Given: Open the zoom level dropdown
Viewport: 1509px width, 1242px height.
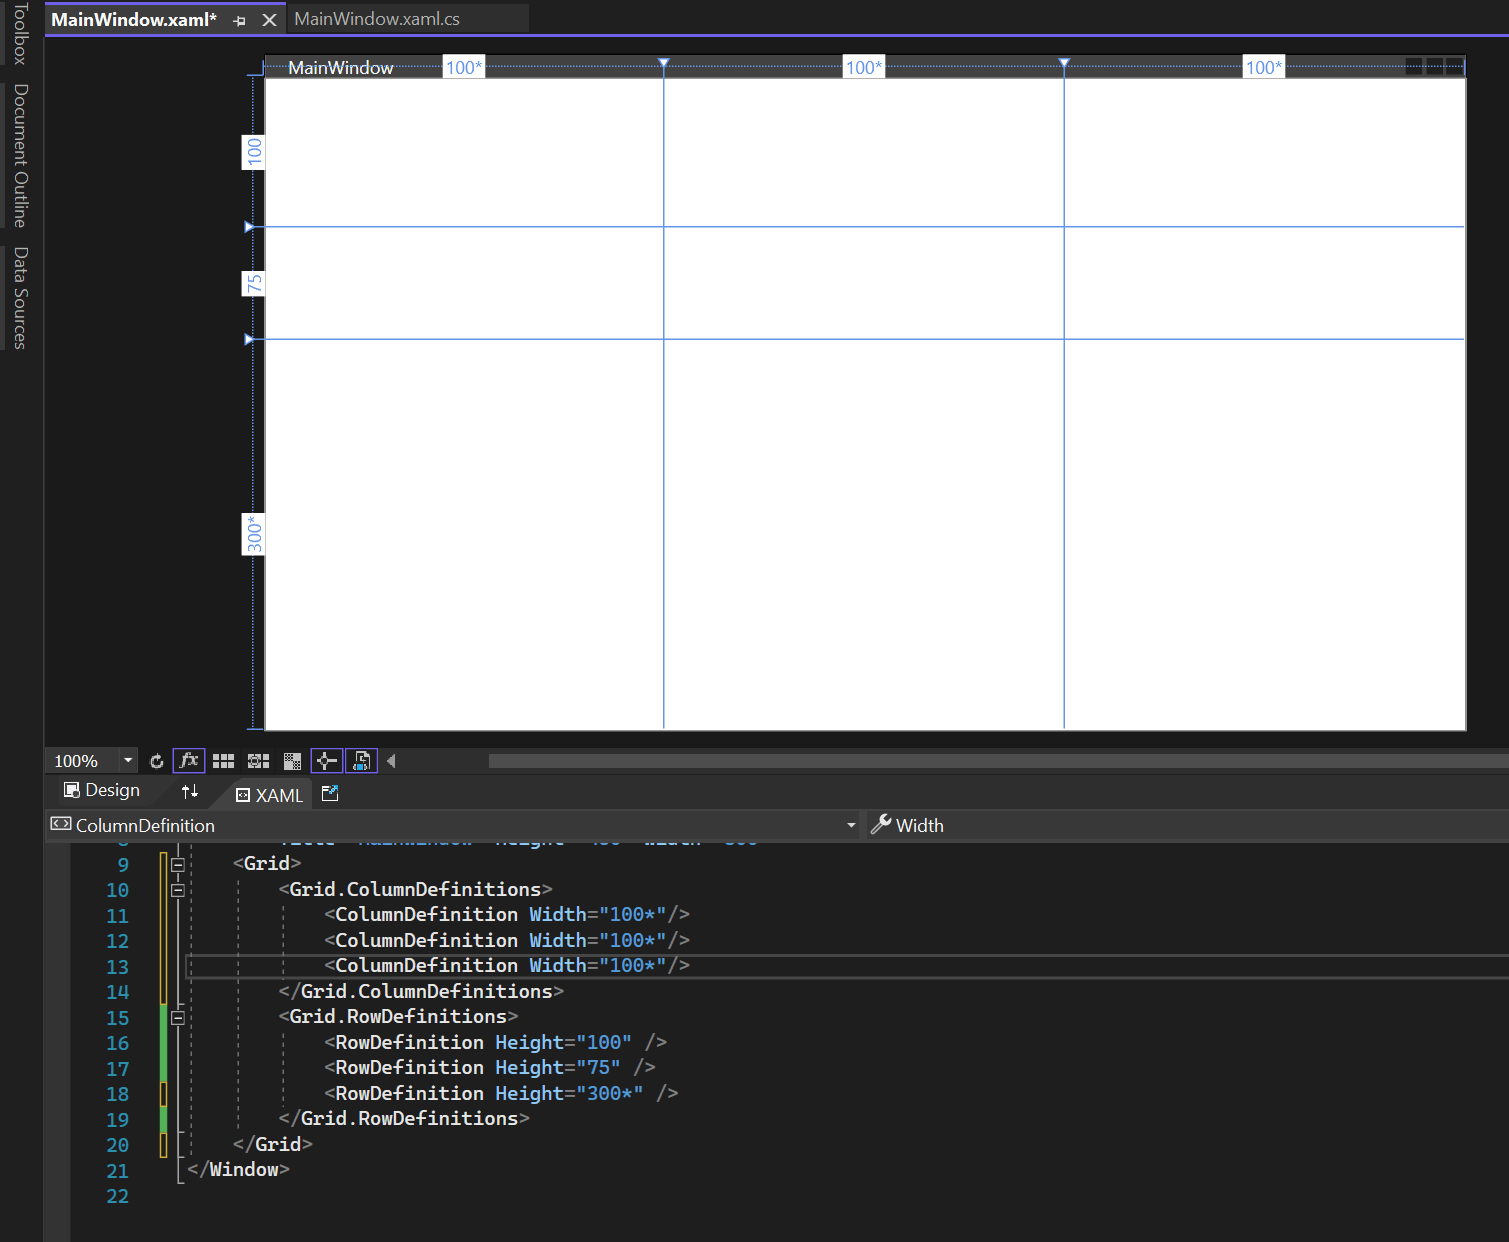Looking at the screenshot, I should tap(128, 761).
